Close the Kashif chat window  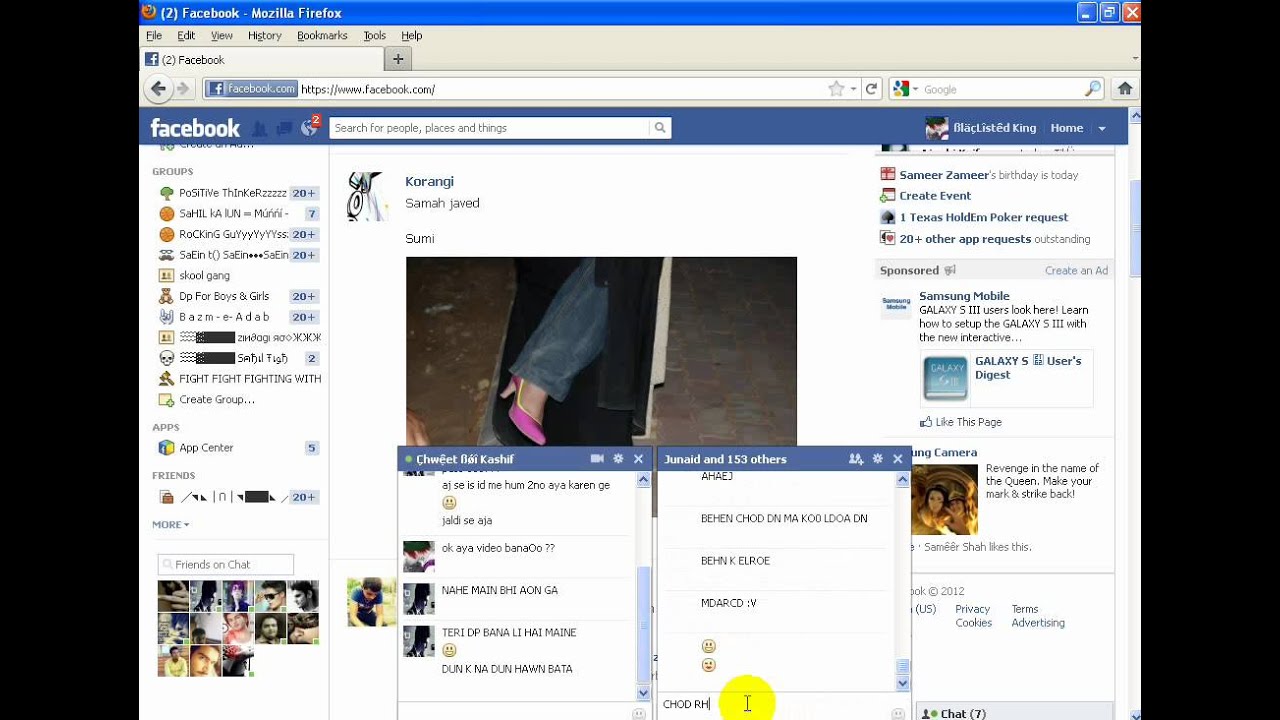point(638,459)
